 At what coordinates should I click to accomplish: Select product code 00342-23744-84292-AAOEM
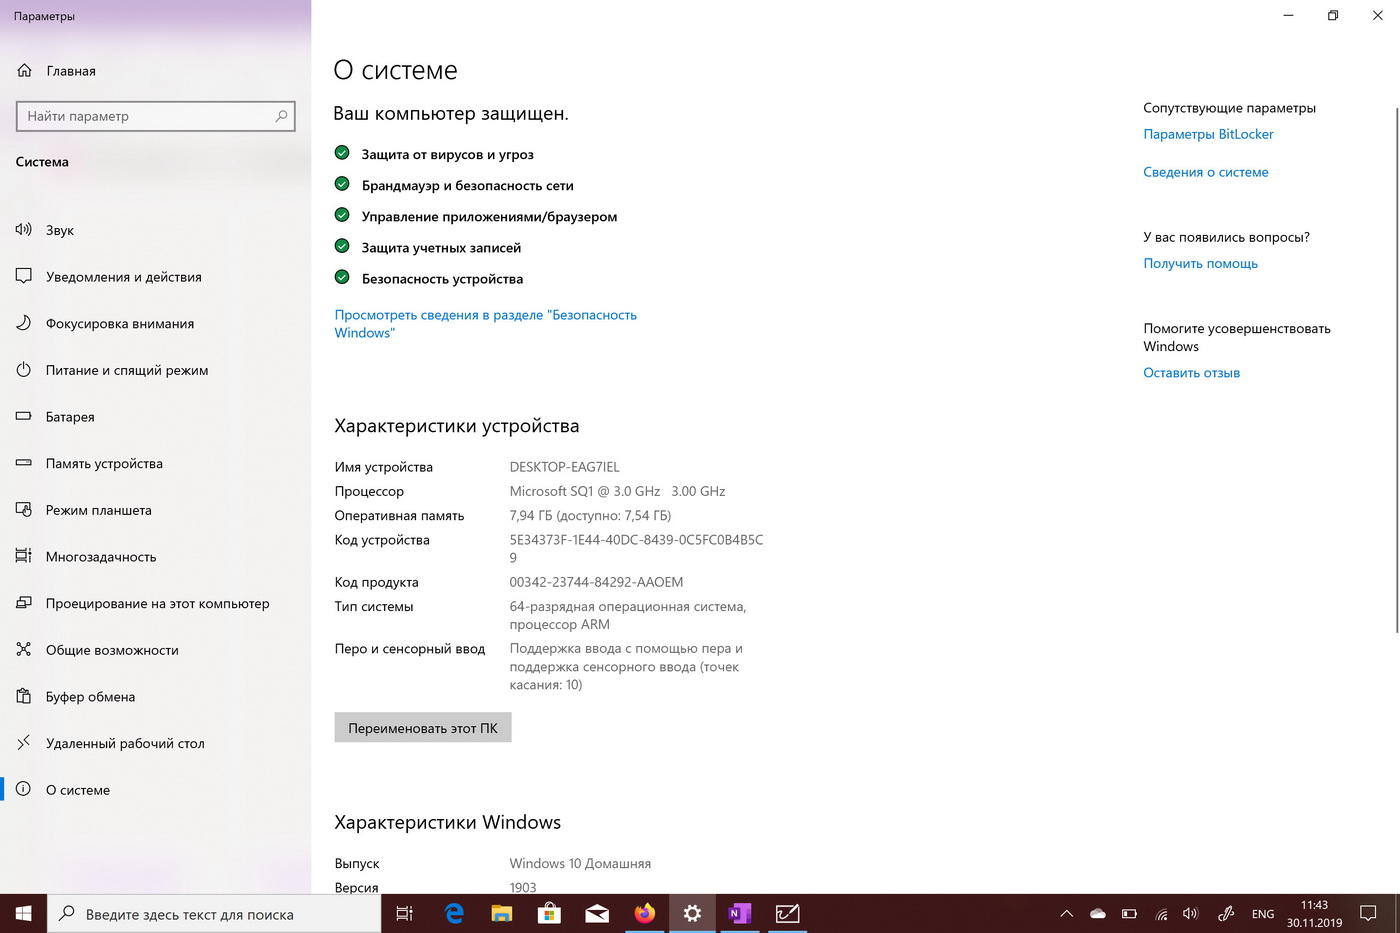point(596,582)
